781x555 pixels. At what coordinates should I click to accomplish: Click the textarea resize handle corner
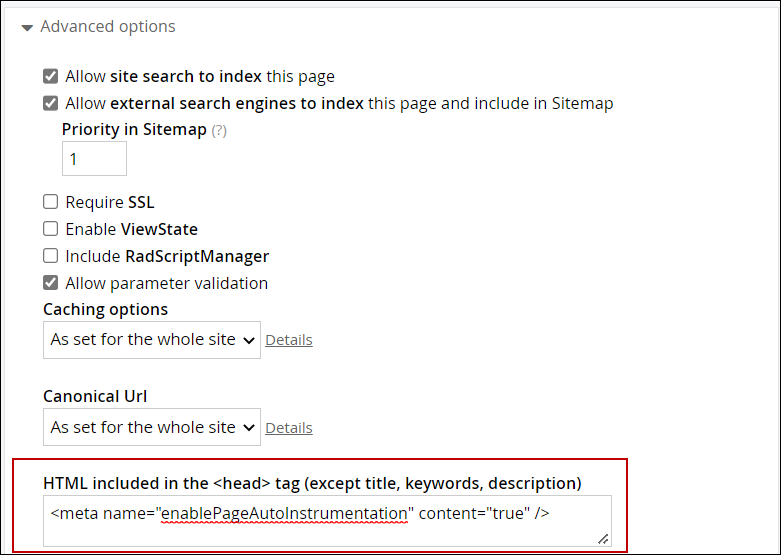click(x=603, y=538)
